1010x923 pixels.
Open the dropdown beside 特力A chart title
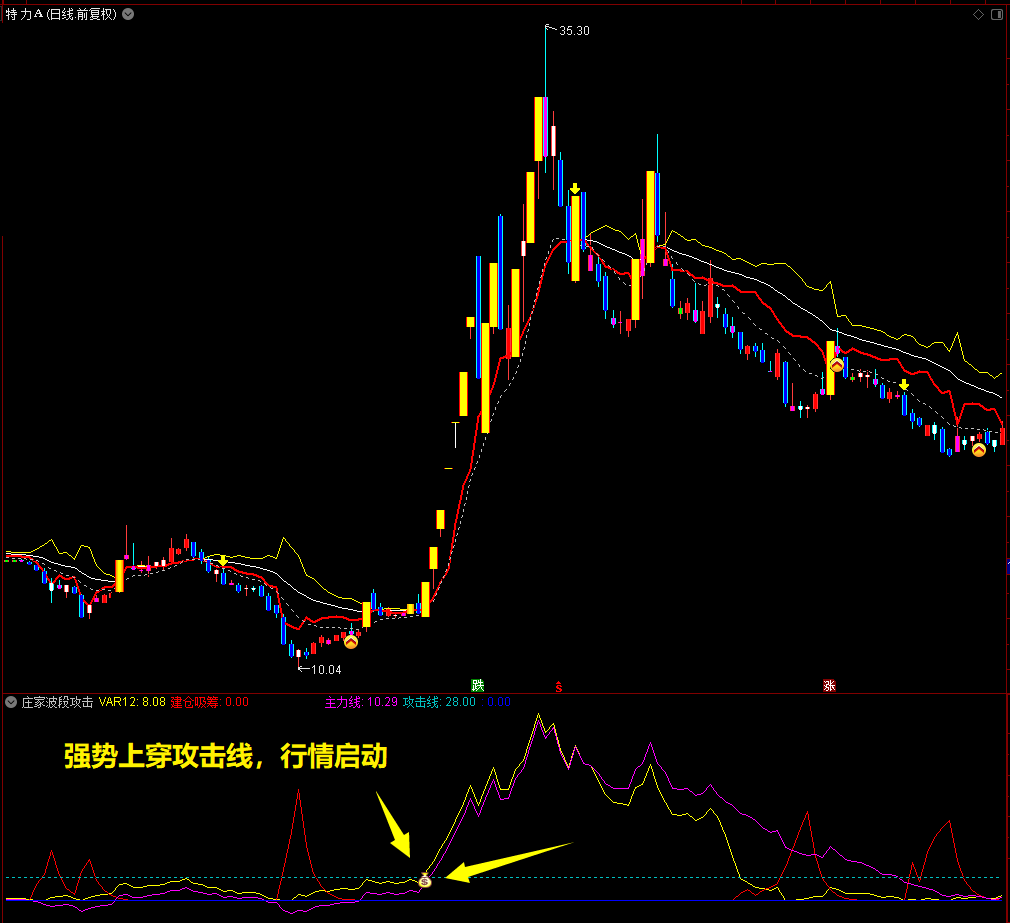pyautogui.click(x=128, y=14)
